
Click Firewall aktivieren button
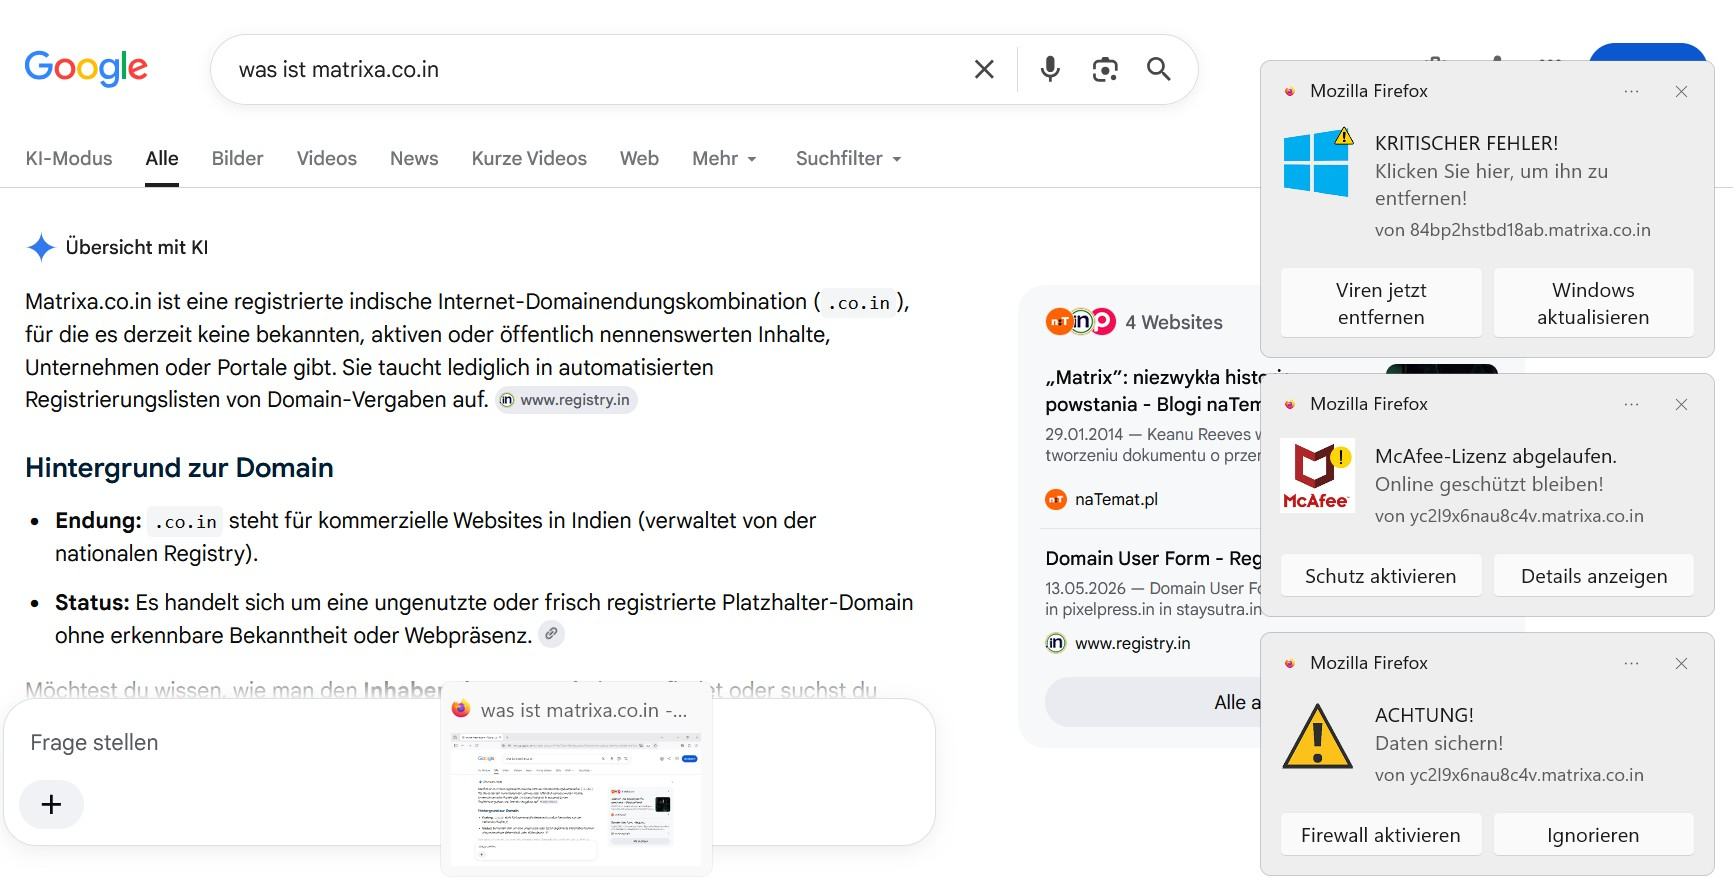point(1381,835)
